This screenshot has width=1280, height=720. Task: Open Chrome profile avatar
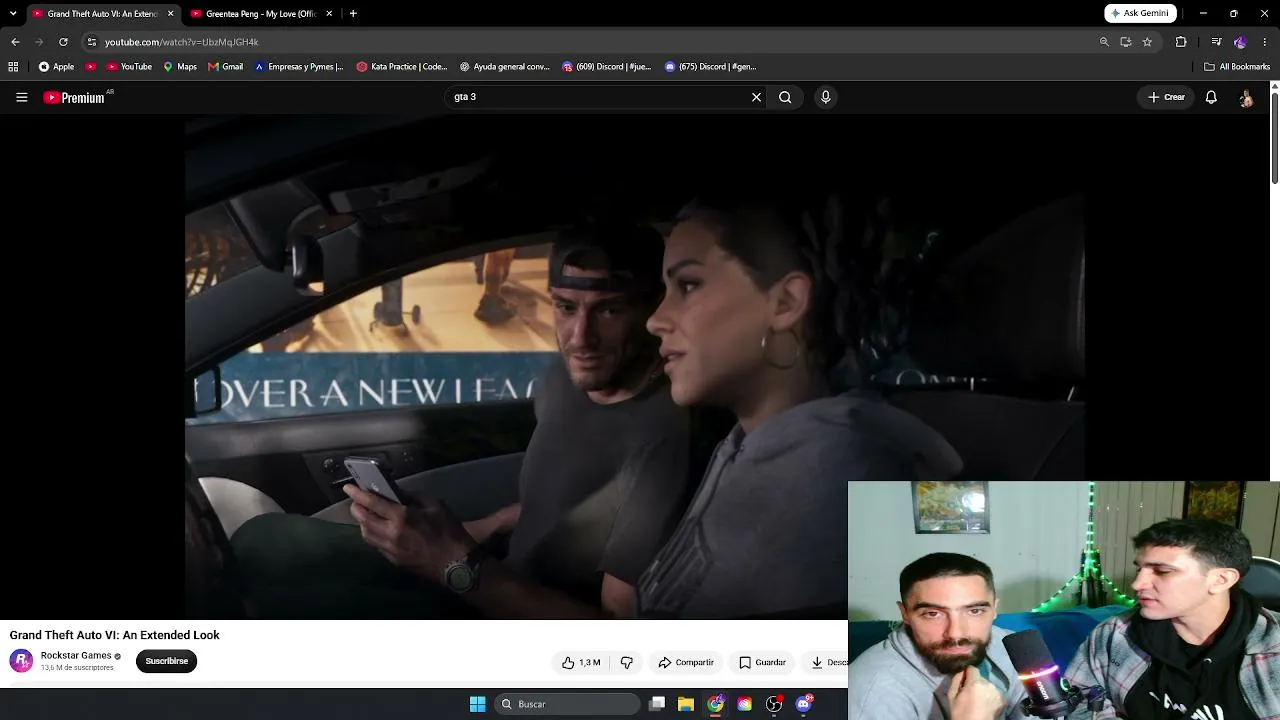point(1240,42)
